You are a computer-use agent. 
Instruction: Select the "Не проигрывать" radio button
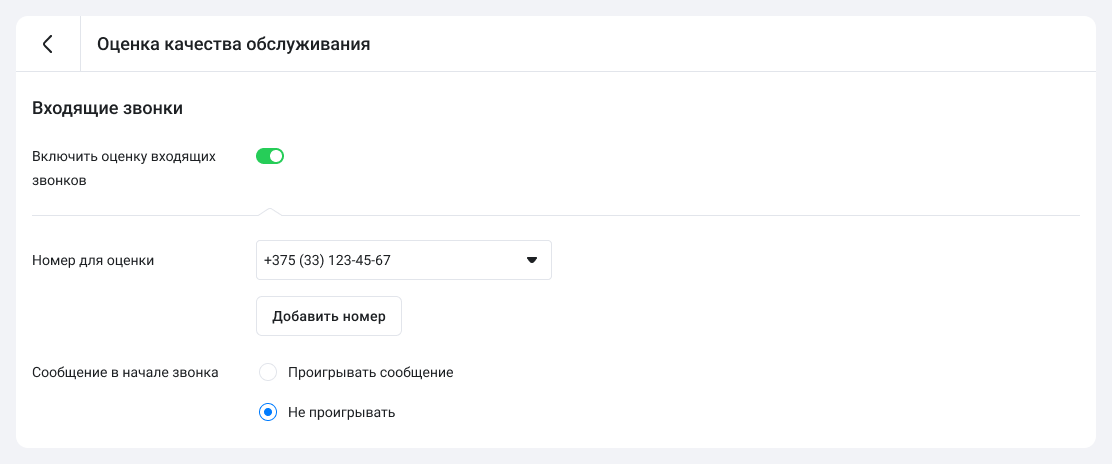[x=267, y=412]
